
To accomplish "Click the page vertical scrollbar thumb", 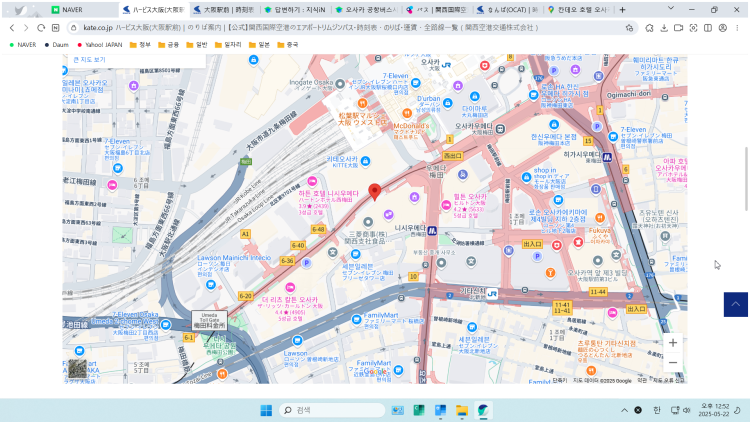I will [746, 178].
